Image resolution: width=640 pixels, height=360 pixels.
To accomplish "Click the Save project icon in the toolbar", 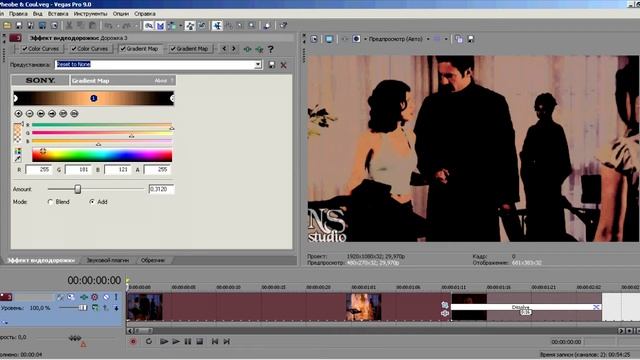I will click(18, 26).
